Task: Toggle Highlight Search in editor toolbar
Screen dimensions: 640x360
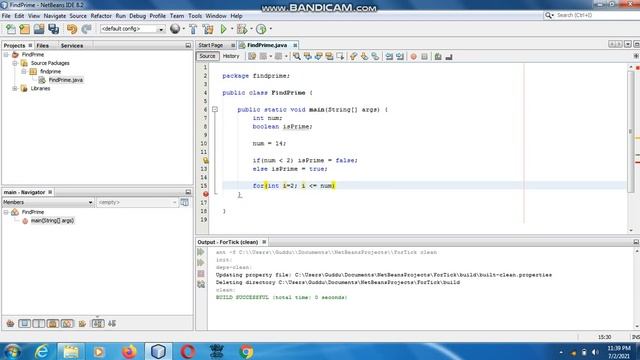Action: [329, 57]
